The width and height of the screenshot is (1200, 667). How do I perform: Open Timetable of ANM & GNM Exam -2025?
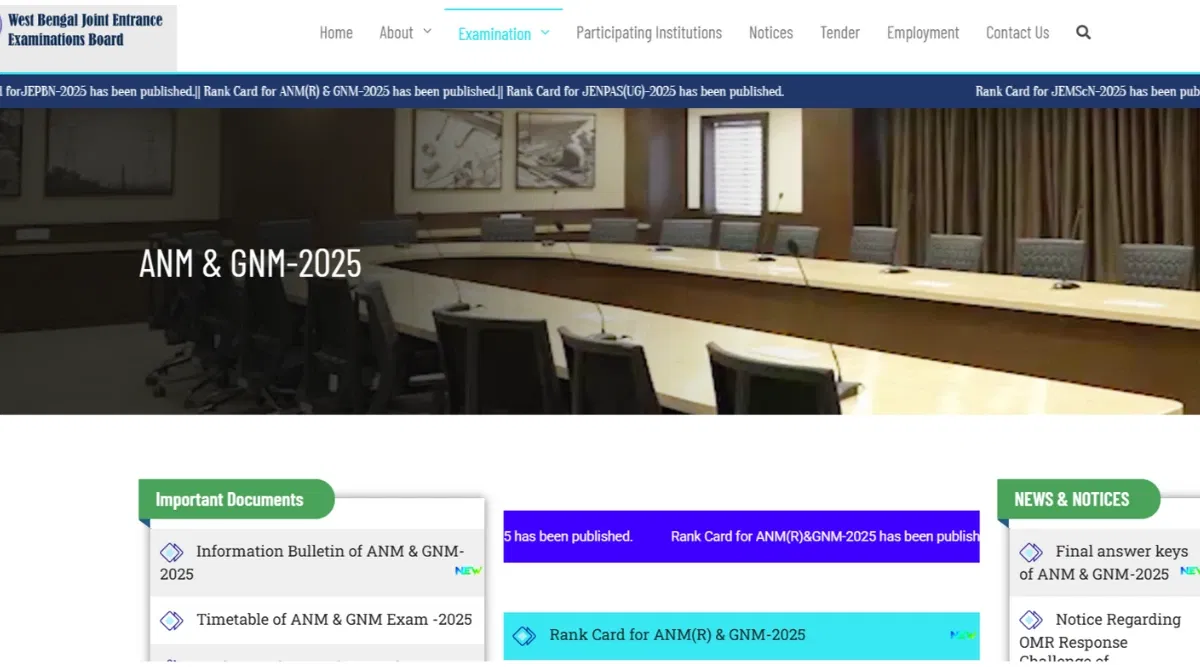pyautogui.click(x=334, y=620)
